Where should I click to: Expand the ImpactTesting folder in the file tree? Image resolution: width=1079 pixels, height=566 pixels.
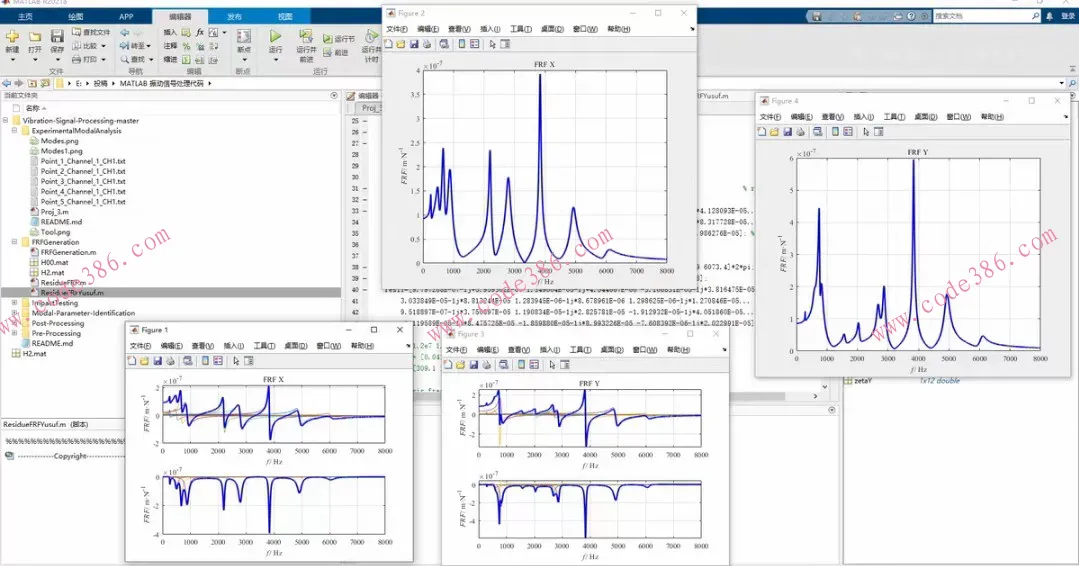coord(15,303)
